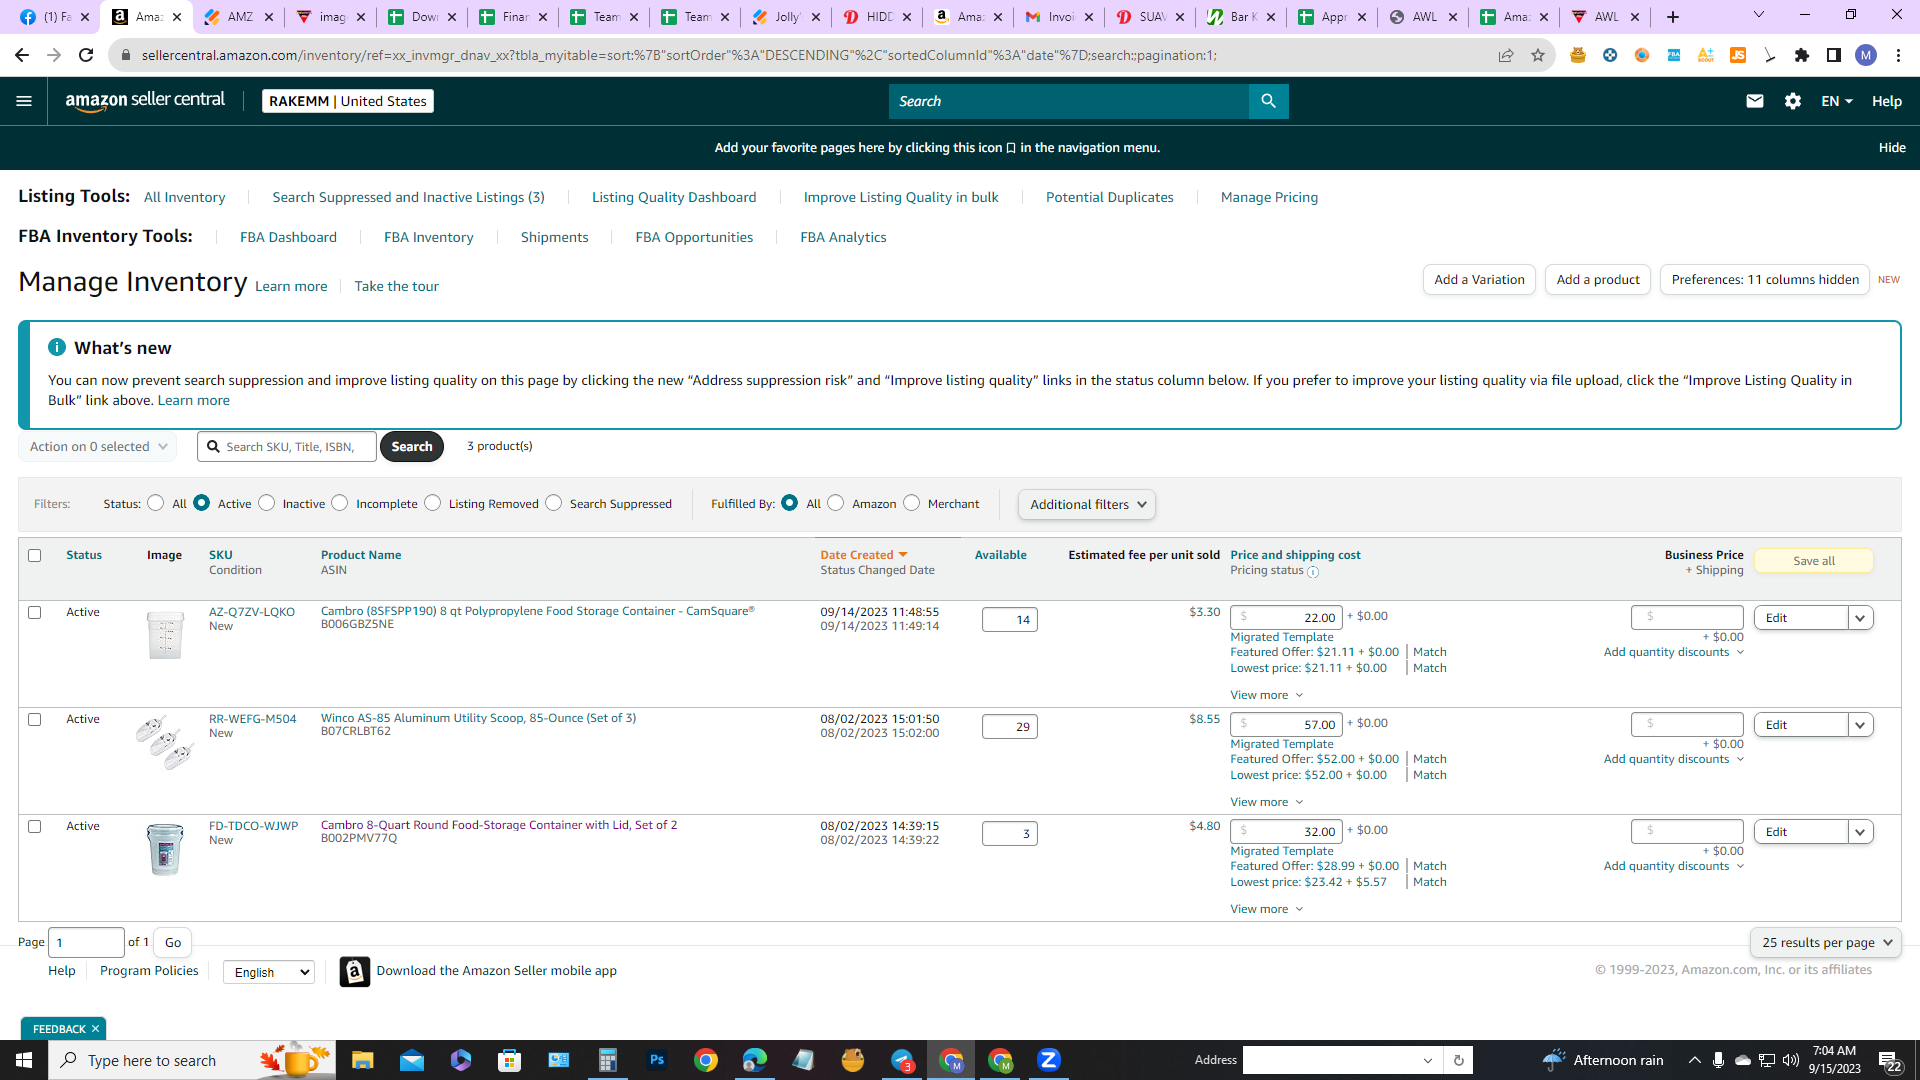Open the Calculator app in the taskbar
The height and width of the screenshot is (1080, 1920).
[x=607, y=1060]
